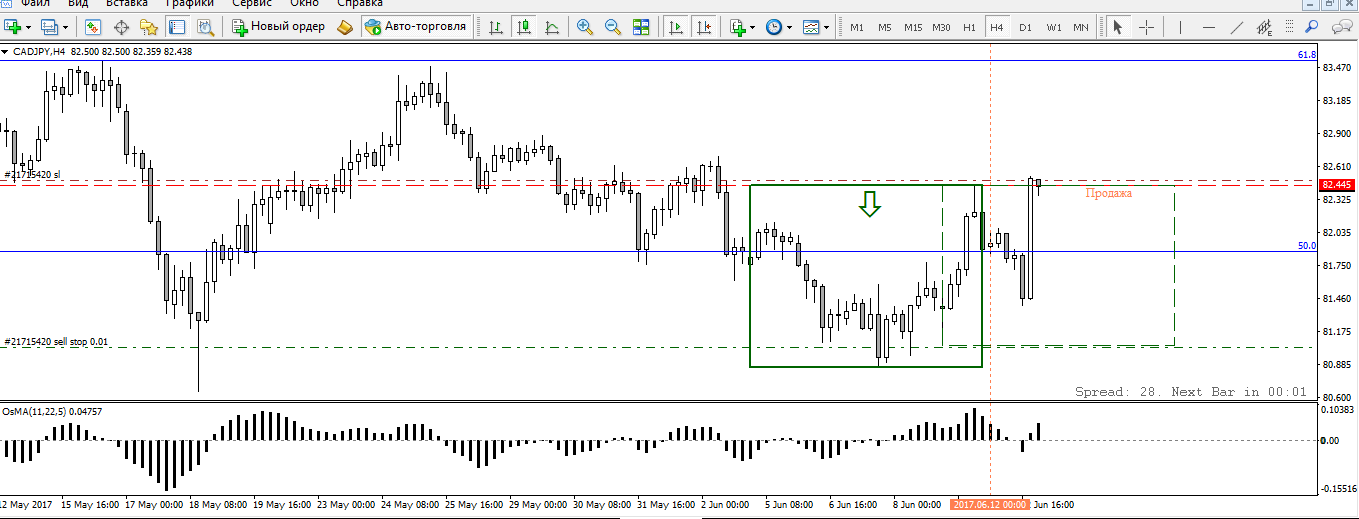The image size is (1359, 519).
Task: Click the Indicators list icon
Action: click(x=738, y=27)
